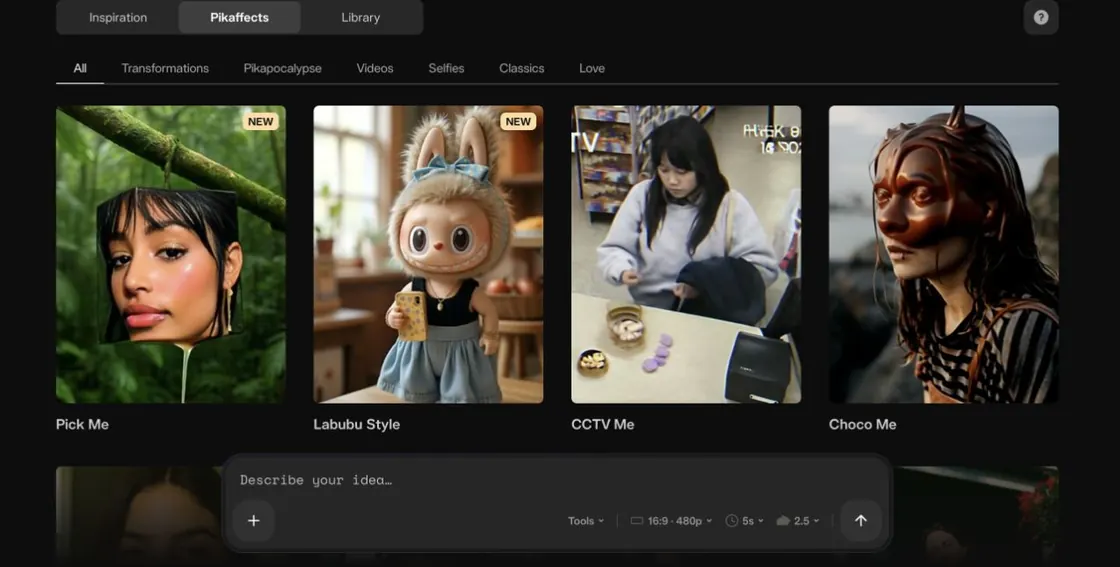
Task: Select the All category filter
Action: coord(80,69)
